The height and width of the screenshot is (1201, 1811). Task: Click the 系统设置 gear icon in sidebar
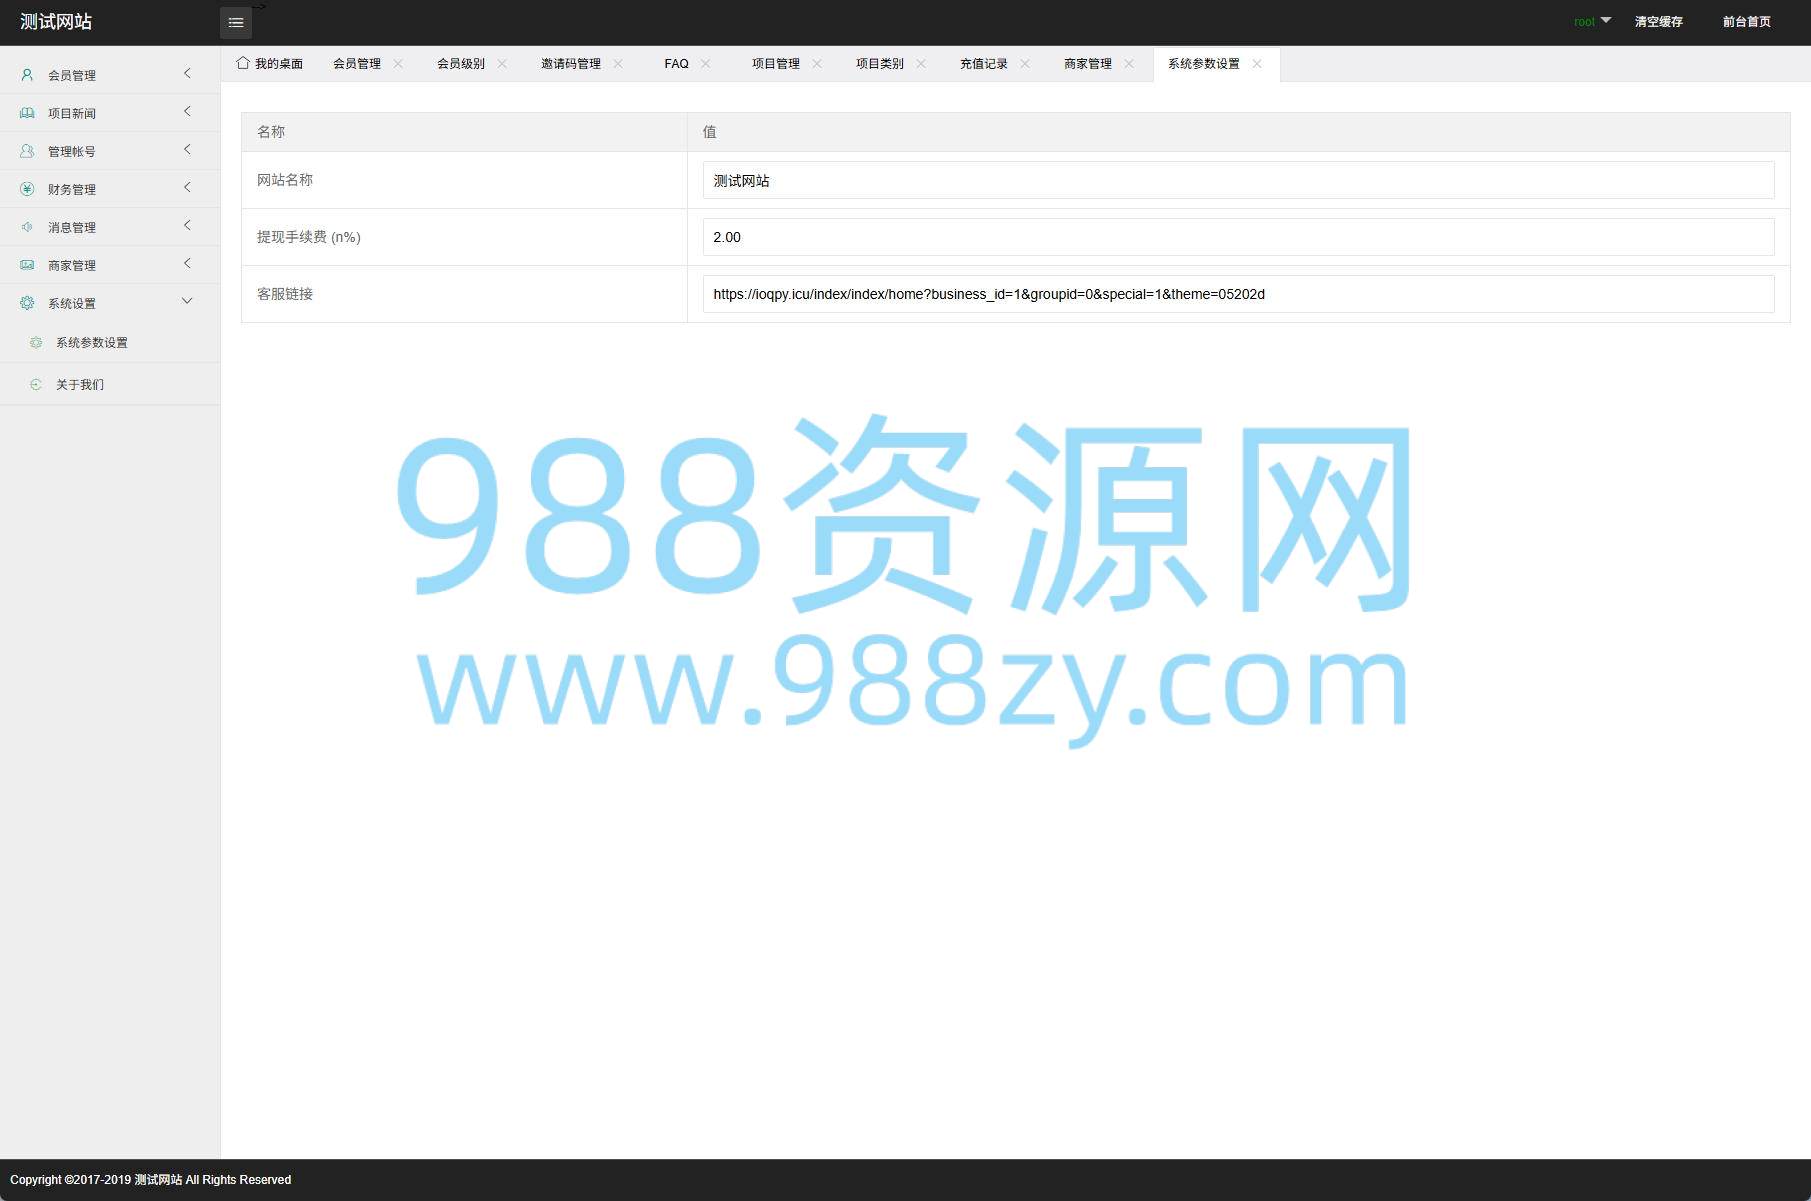(27, 303)
